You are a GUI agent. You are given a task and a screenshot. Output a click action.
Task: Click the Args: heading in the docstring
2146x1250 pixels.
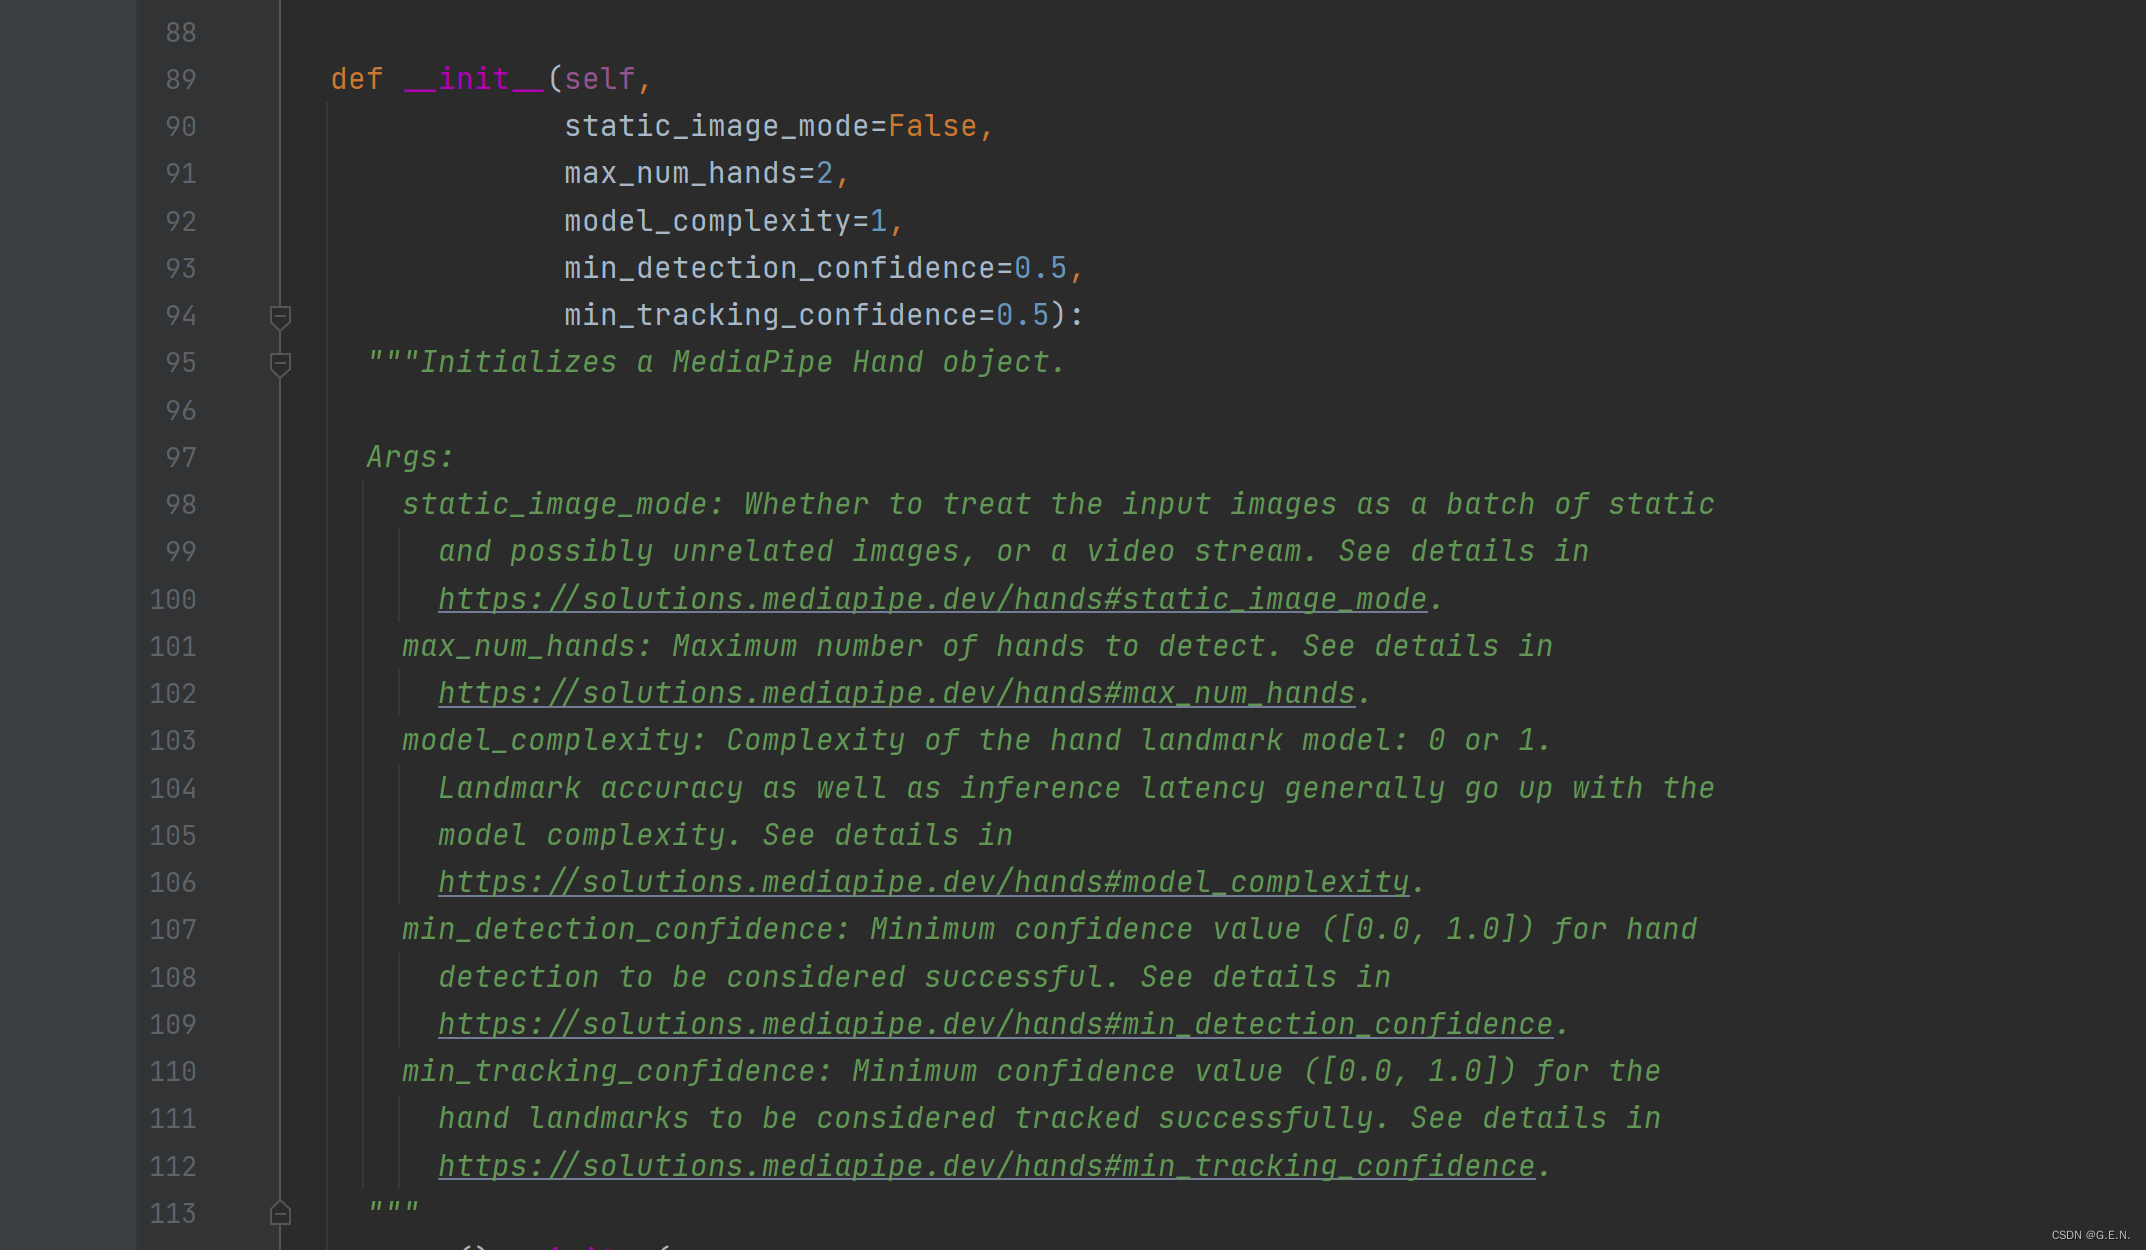tap(410, 457)
